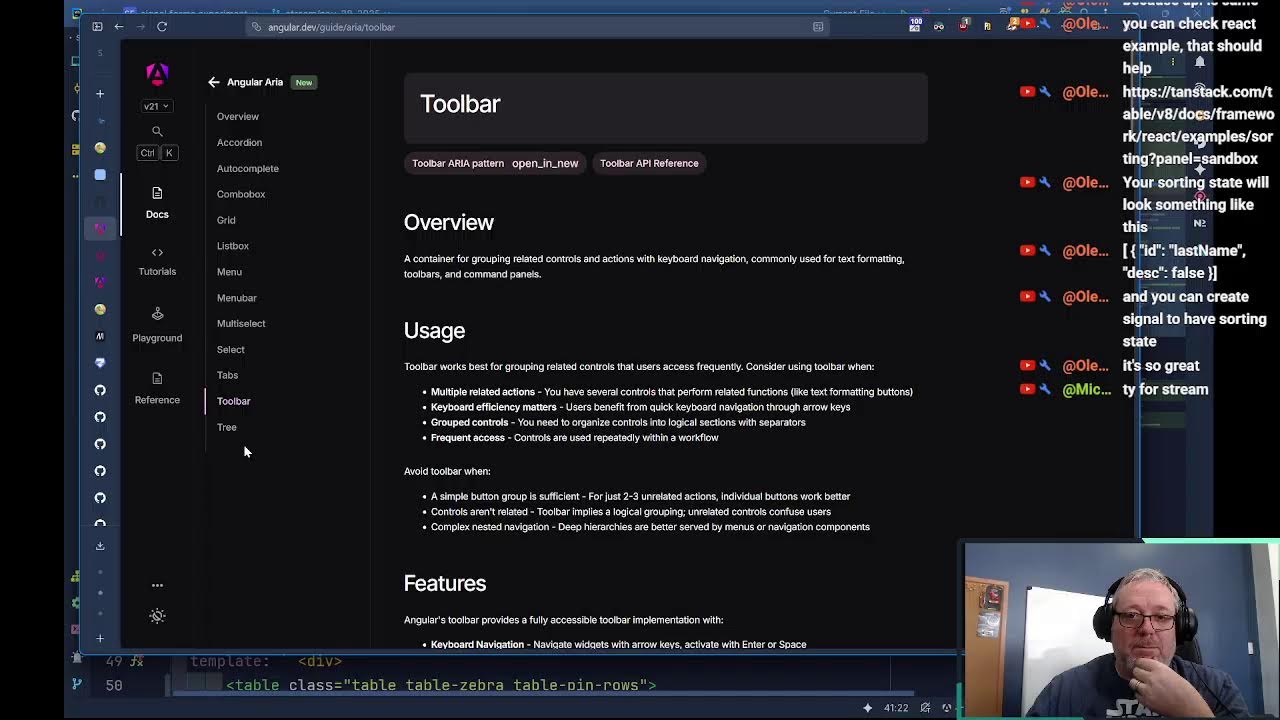1280x720 pixels.
Task: Click the Overview section heading
Action: (x=449, y=223)
